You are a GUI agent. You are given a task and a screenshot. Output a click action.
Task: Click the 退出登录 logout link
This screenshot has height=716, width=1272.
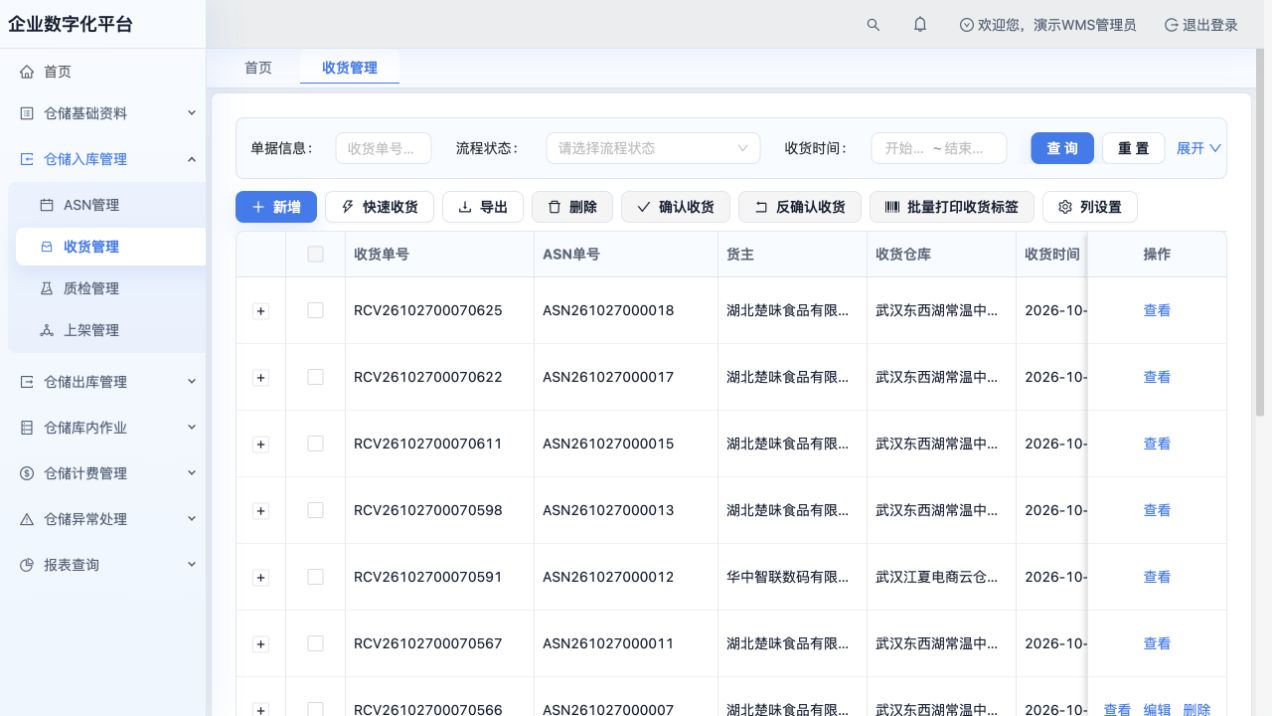1201,25
